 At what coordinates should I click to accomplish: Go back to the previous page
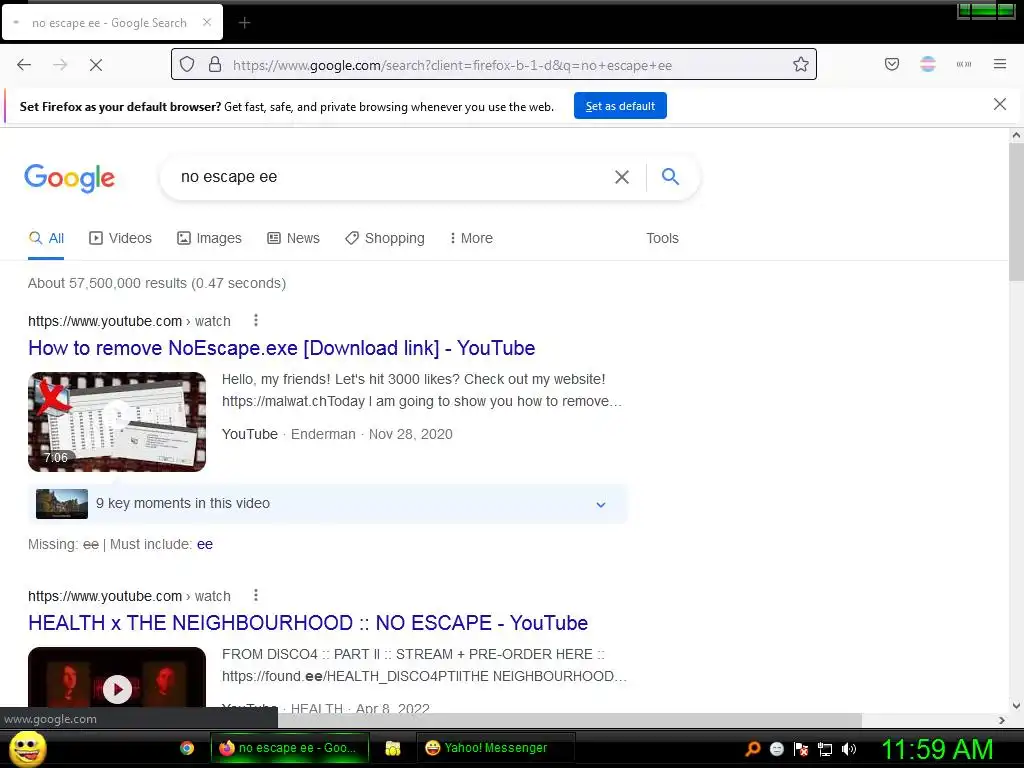(24, 65)
